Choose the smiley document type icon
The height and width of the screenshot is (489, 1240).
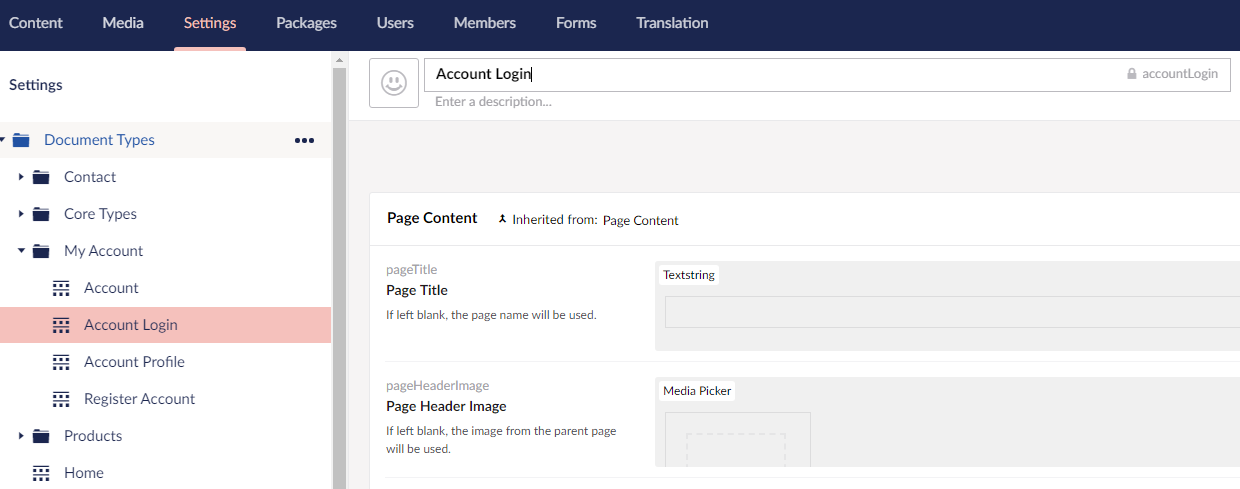coord(394,82)
